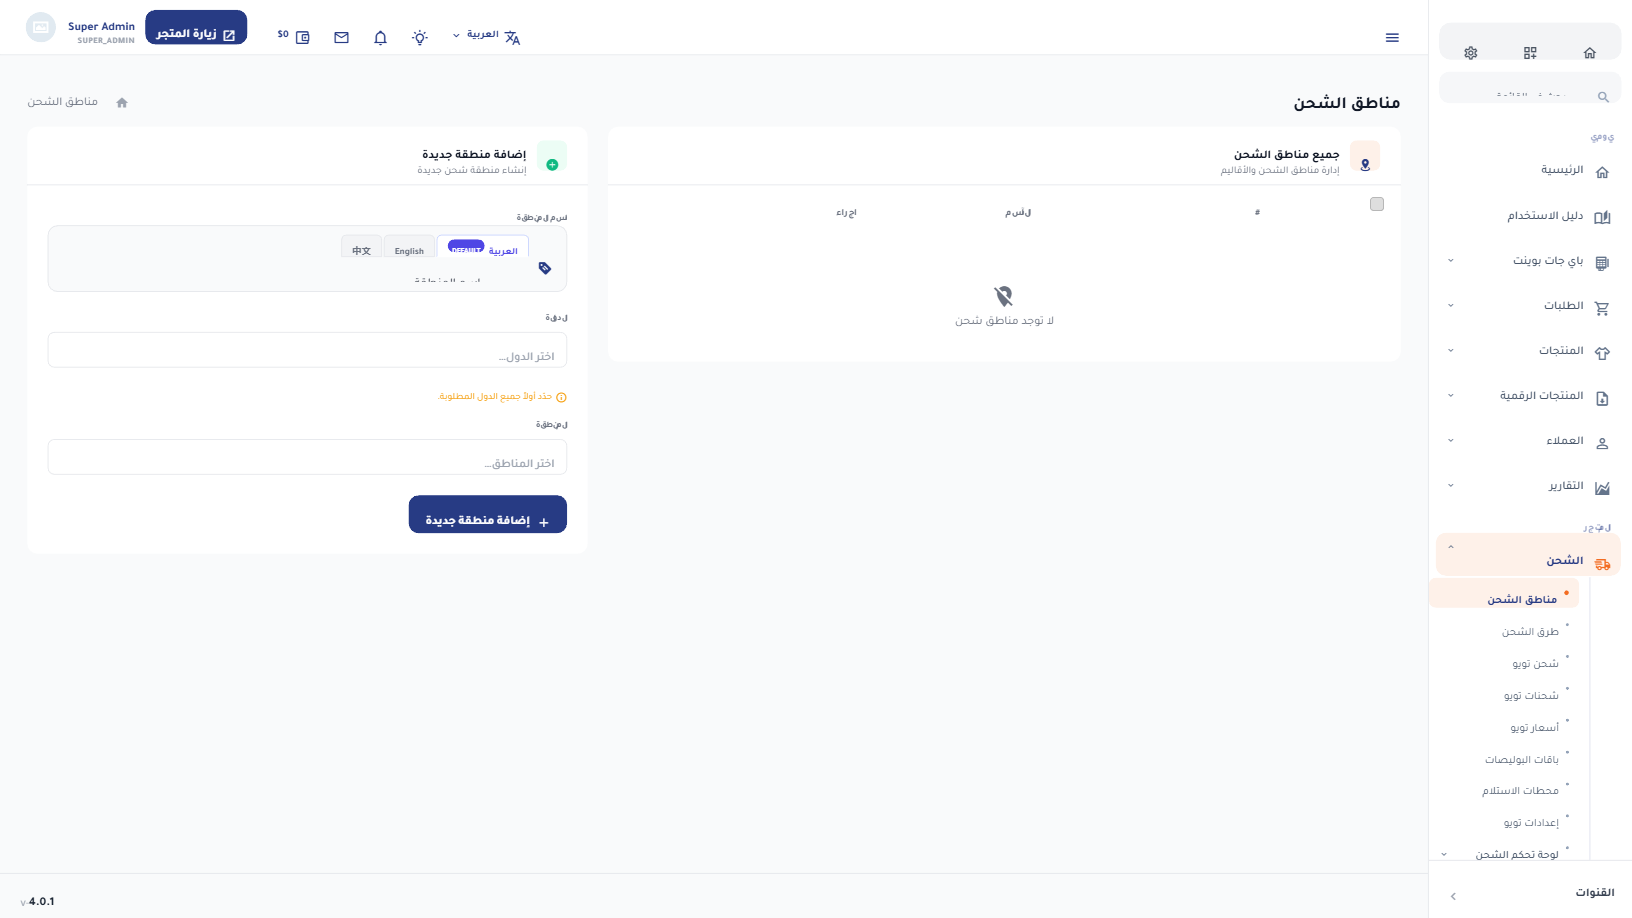
Task: Open the اختر المناطق regions selector
Action: click(307, 457)
